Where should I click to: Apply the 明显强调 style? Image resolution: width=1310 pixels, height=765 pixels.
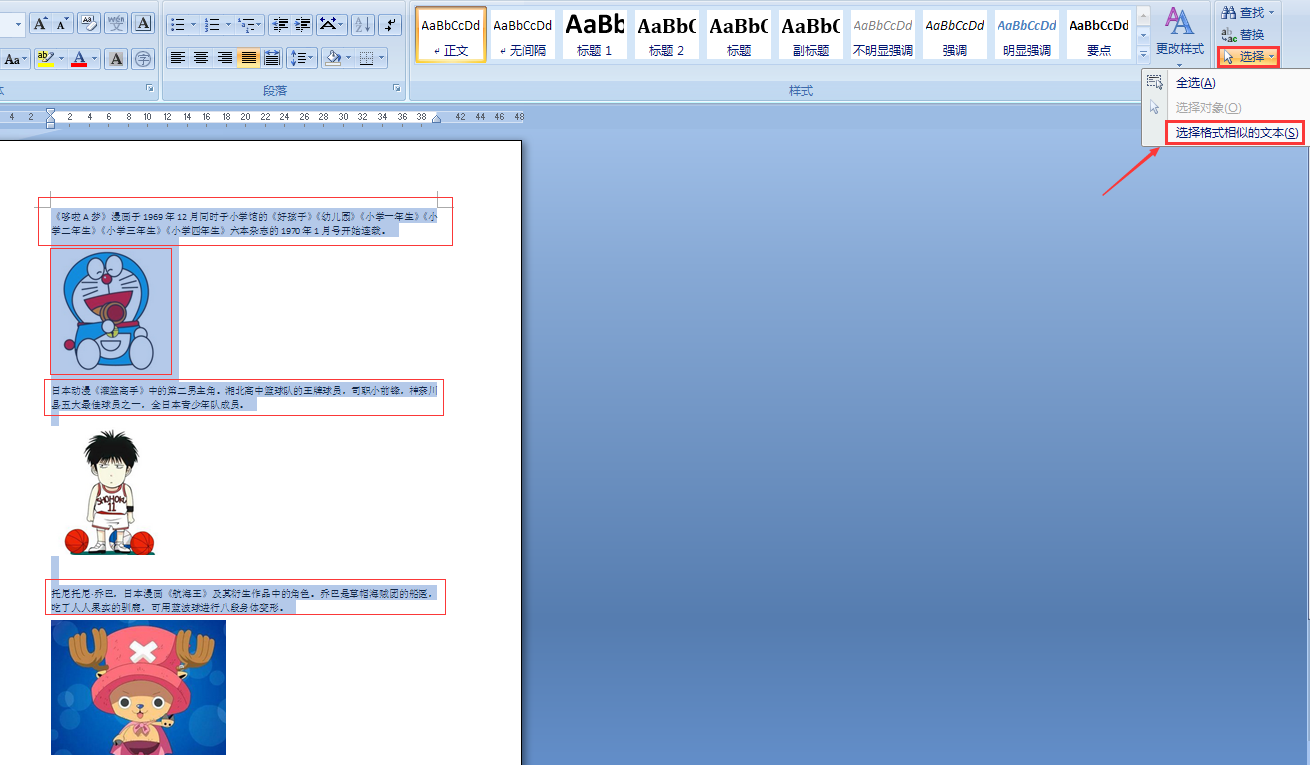click(1027, 35)
